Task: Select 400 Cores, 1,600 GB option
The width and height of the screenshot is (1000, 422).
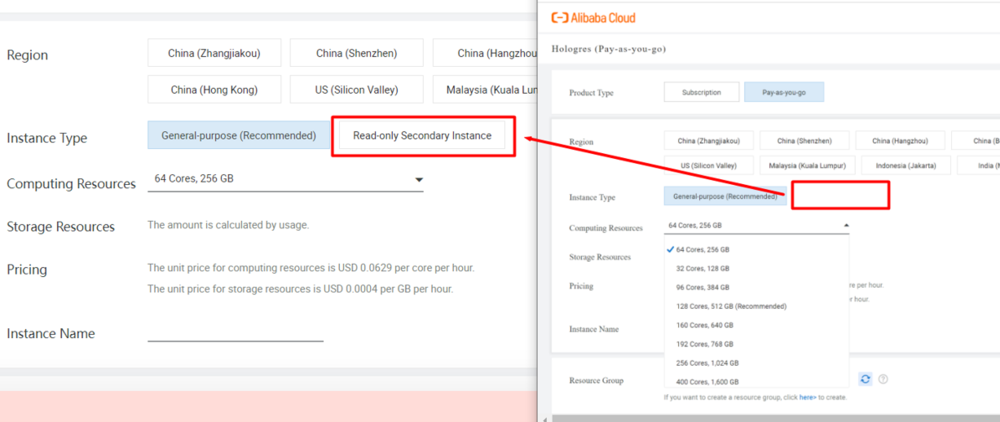Action: pyautogui.click(x=756, y=381)
